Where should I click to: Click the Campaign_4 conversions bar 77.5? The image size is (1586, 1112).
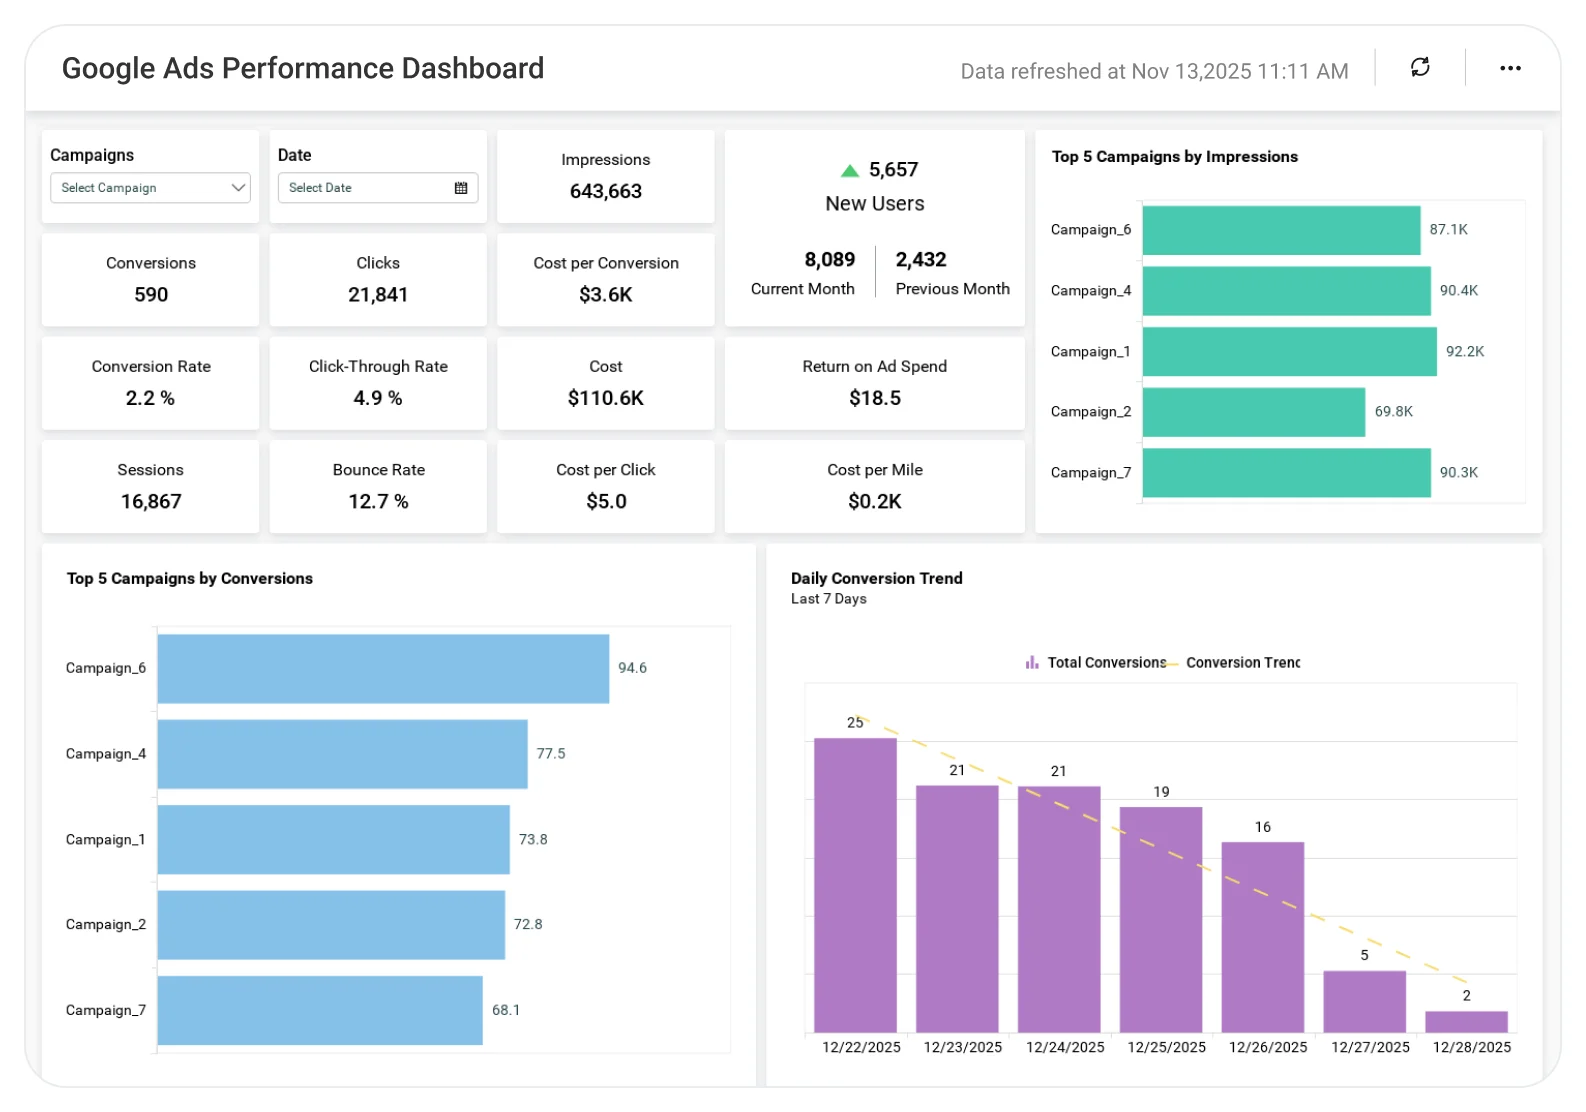(x=342, y=754)
